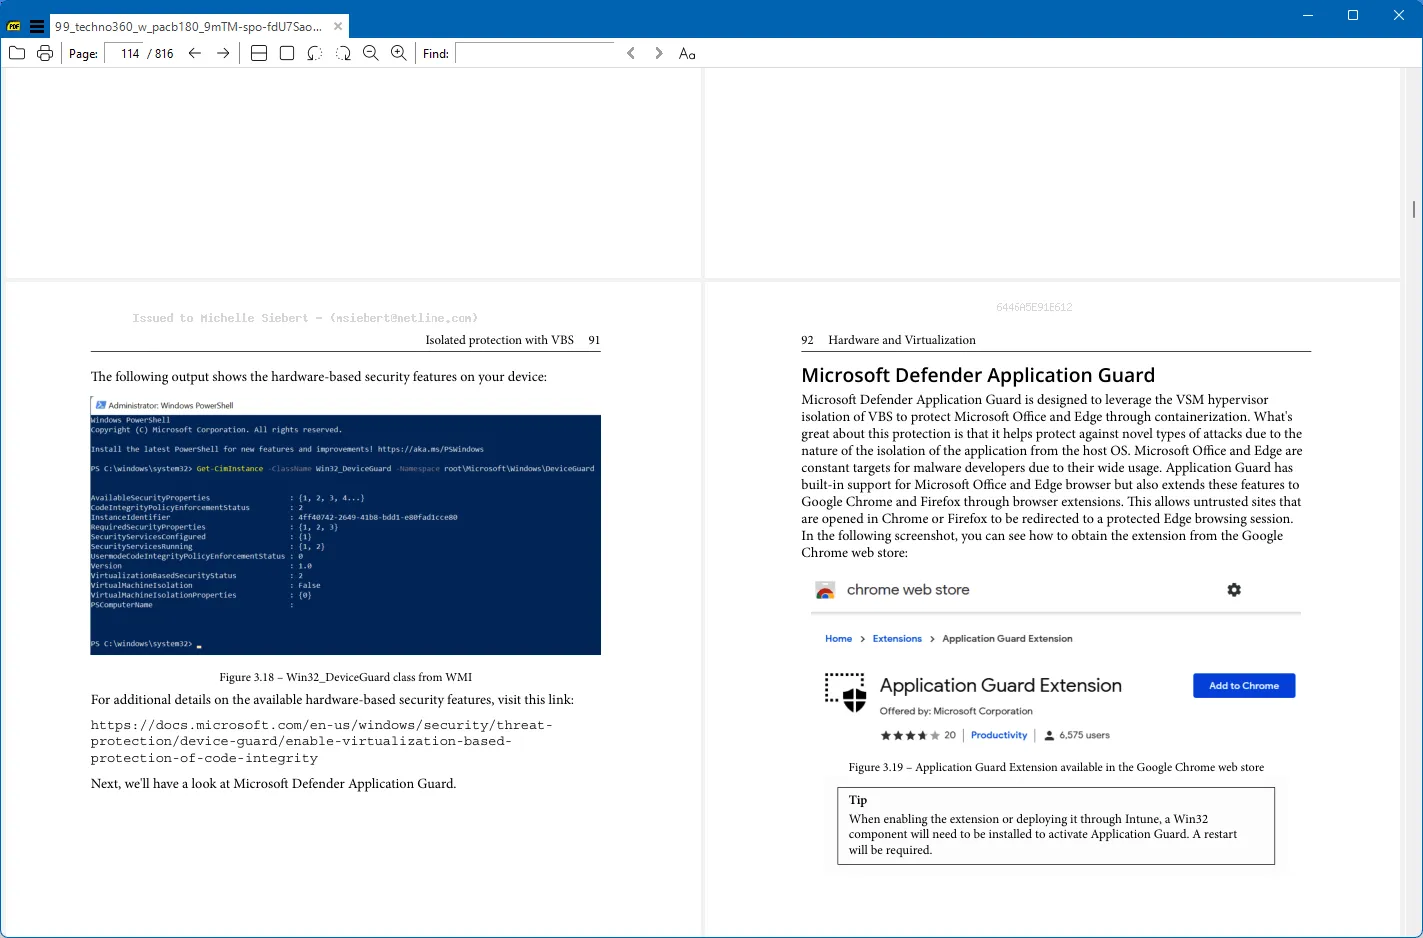Go to the next page arrow
The image size is (1423, 938).
[223, 53]
